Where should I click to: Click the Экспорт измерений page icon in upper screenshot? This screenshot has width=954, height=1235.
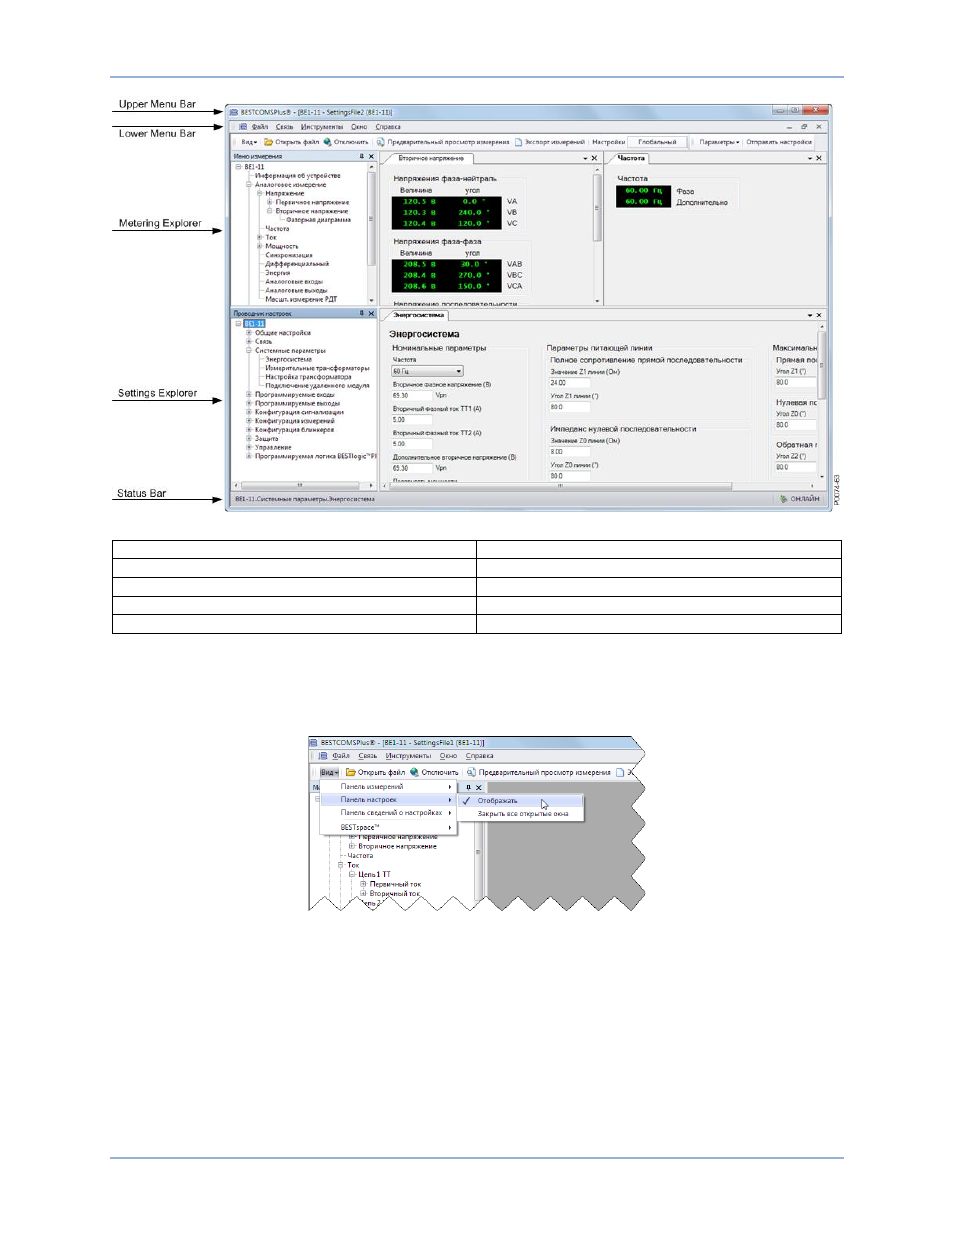coord(519,142)
